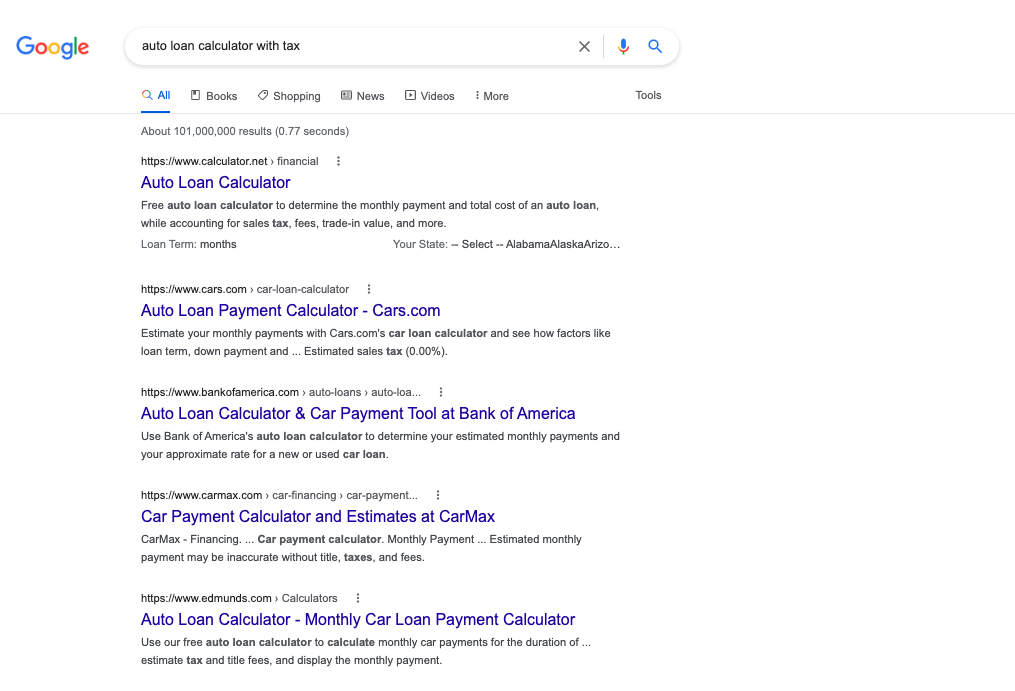The width and height of the screenshot is (1015, 691).
Task: Switch to Books tab
Action: 214,96
